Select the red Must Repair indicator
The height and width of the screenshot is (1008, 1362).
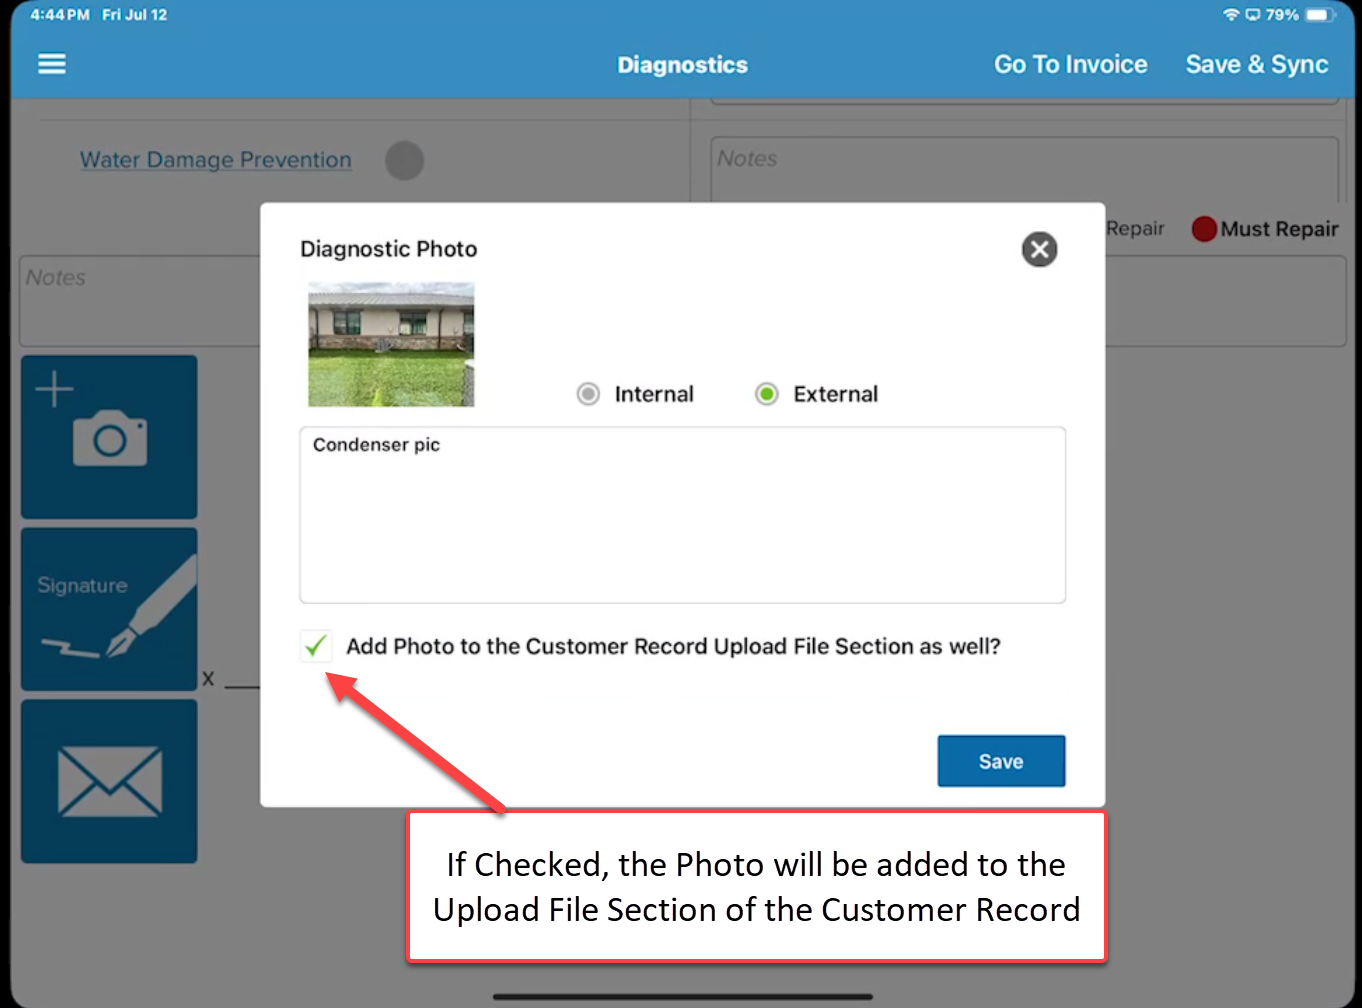pos(1204,229)
